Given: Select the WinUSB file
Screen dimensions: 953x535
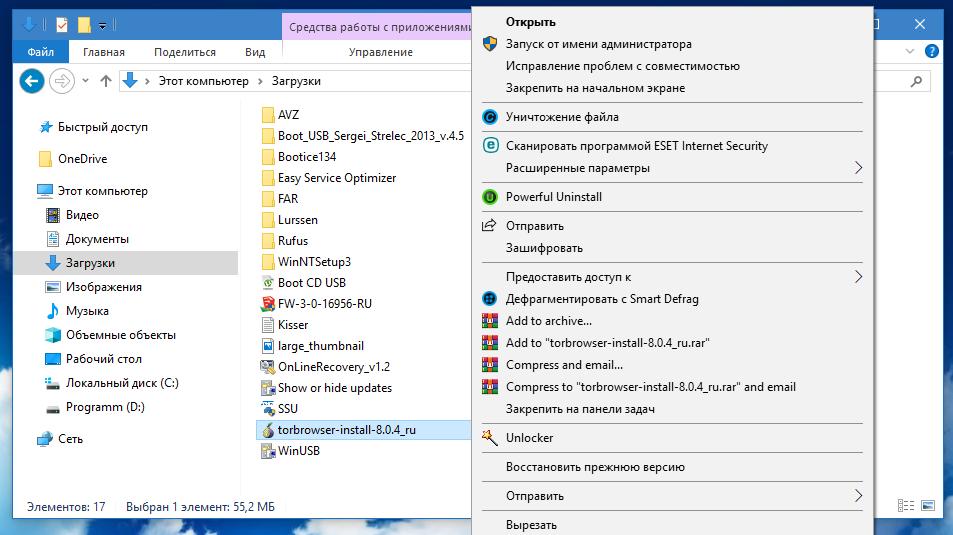Looking at the screenshot, I should pyautogui.click(x=298, y=450).
